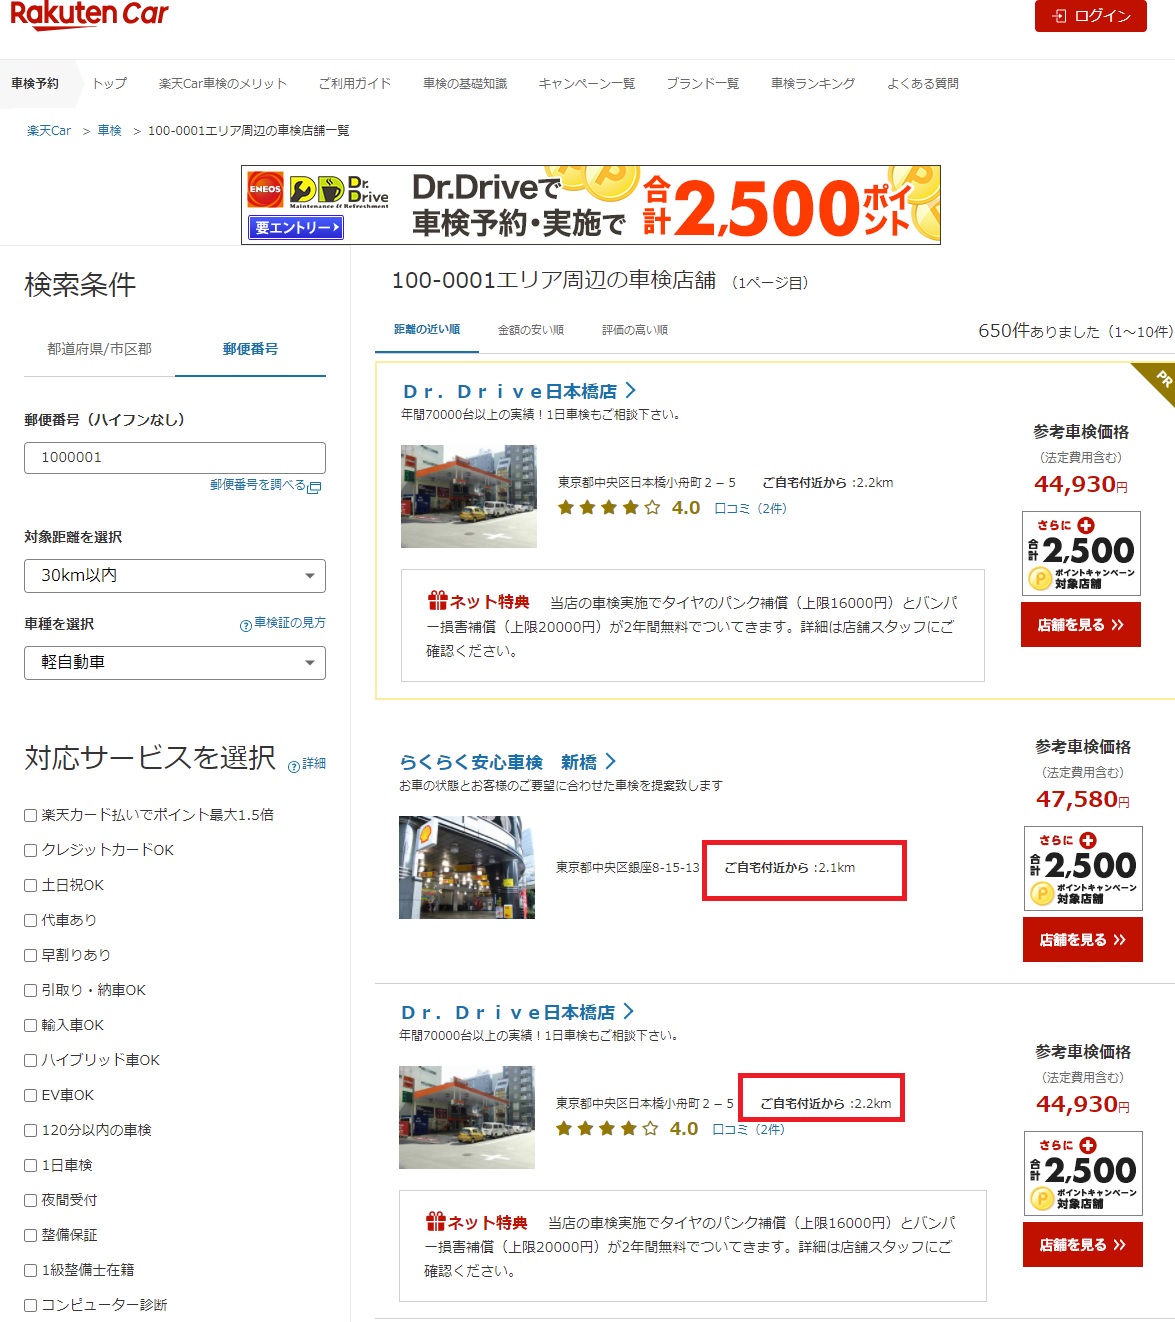Check the 整備保証 checkbox

pyautogui.click(x=30, y=1235)
